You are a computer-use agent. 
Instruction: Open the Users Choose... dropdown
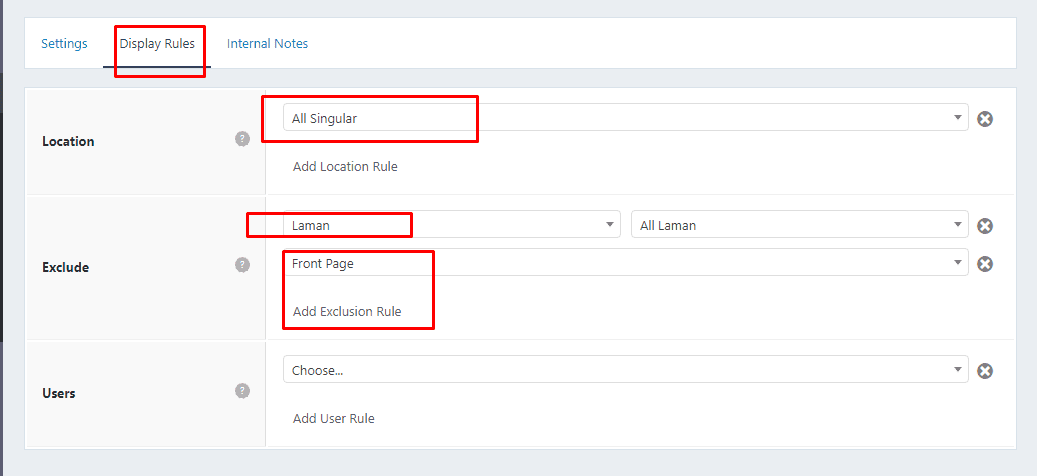pos(625,370)
